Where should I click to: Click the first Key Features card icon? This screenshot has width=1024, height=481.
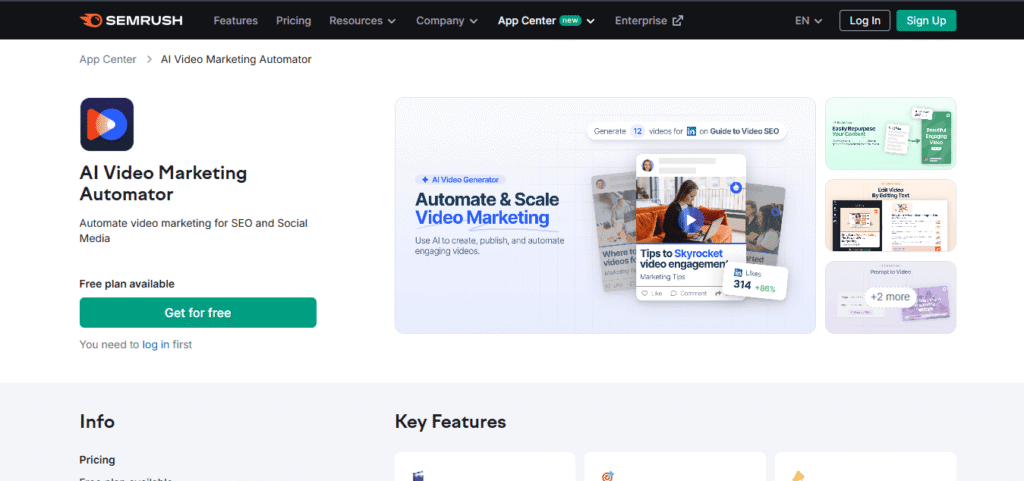click(418, 476)
